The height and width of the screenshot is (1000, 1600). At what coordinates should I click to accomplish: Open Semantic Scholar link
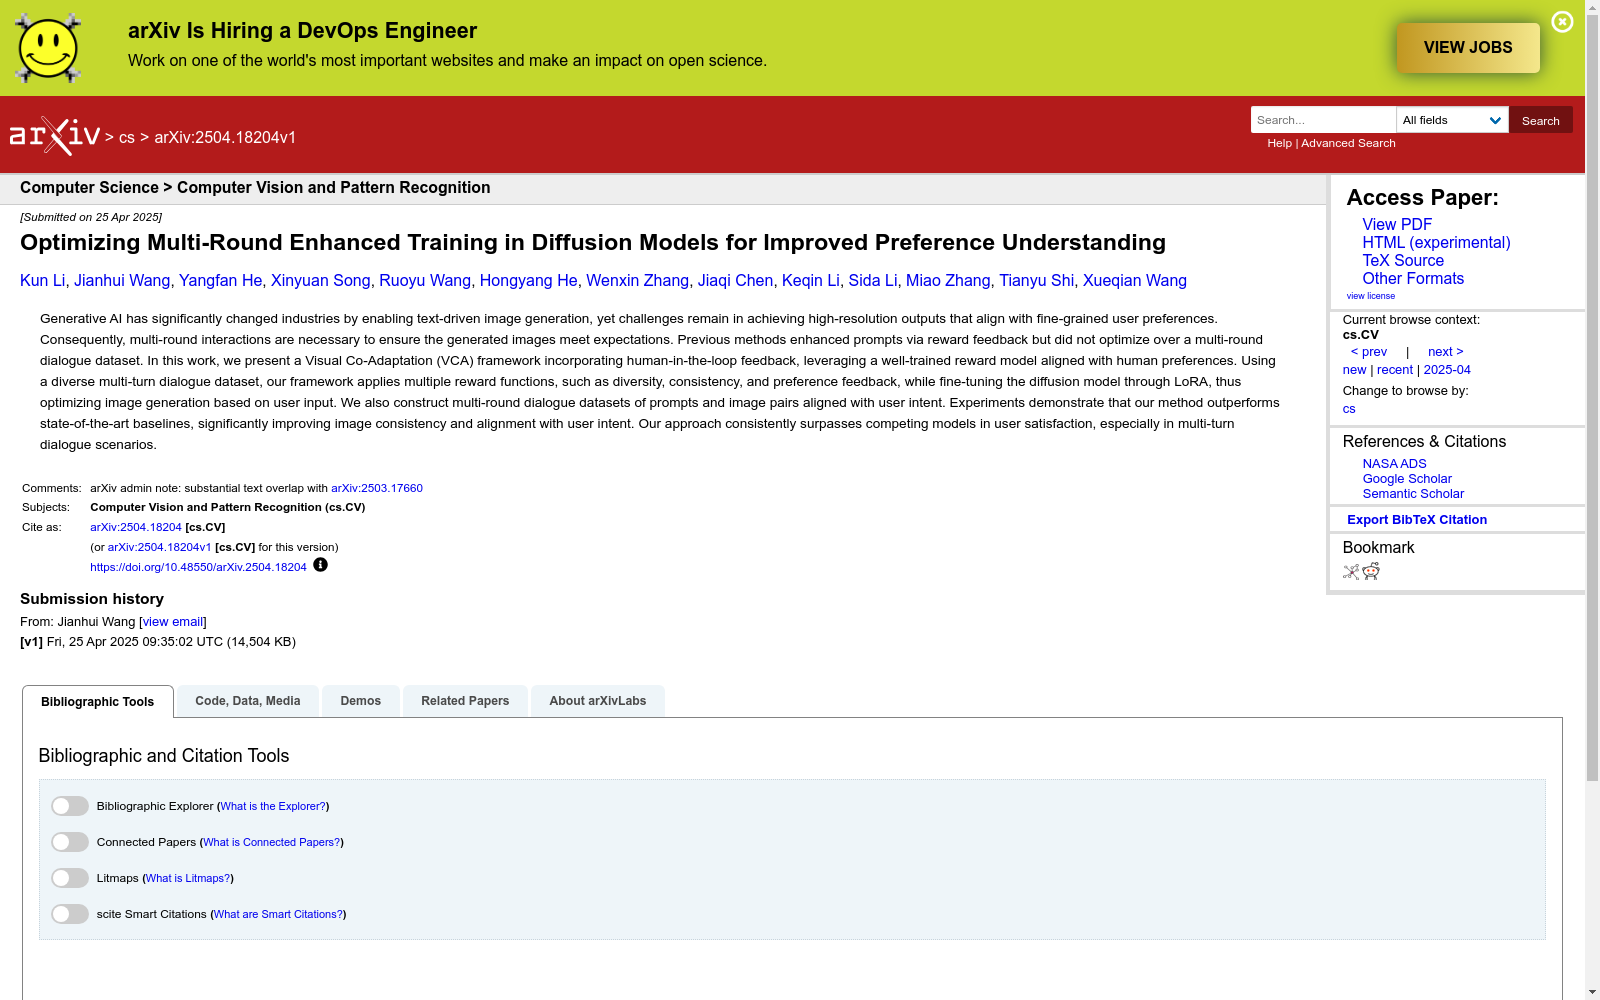tap(1413, 494)
